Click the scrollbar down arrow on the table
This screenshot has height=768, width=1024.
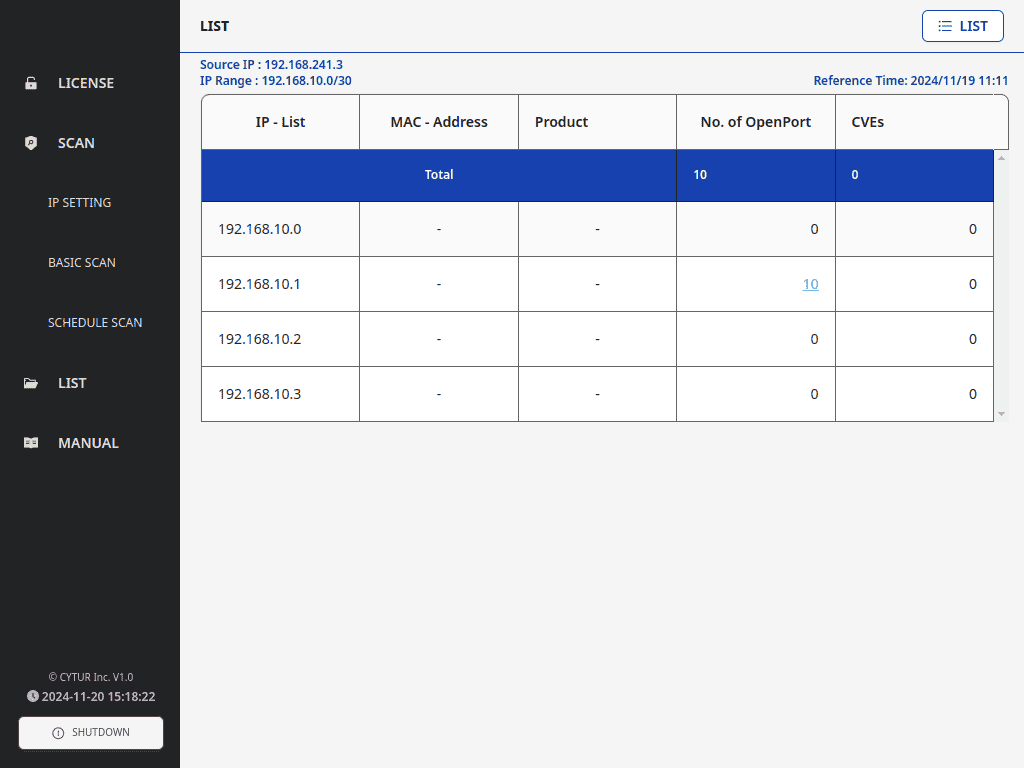tap(1001, 413)
